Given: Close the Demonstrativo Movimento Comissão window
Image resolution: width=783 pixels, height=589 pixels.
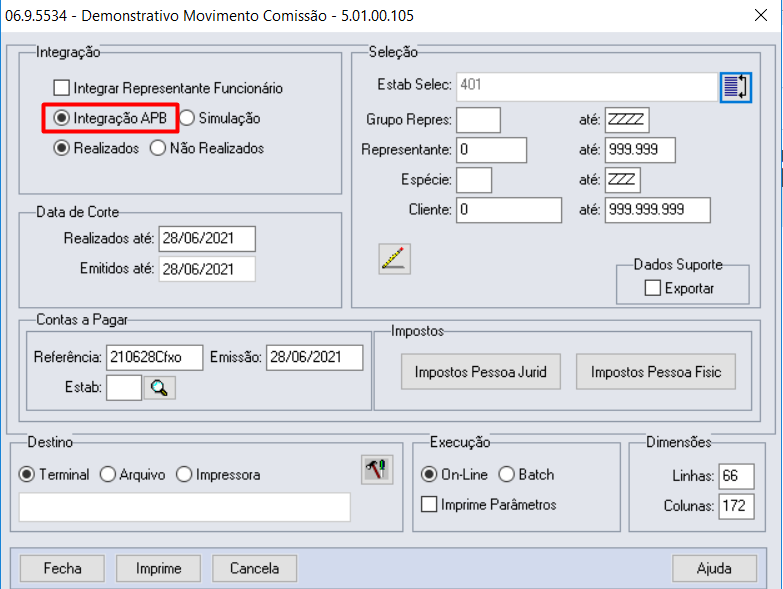Looking at the screenshot, I should coord(761,15).
